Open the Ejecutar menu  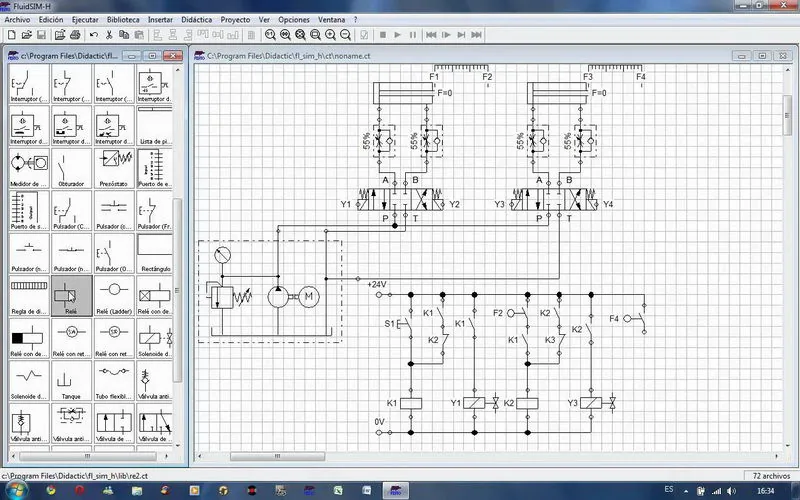pos(85,19)
